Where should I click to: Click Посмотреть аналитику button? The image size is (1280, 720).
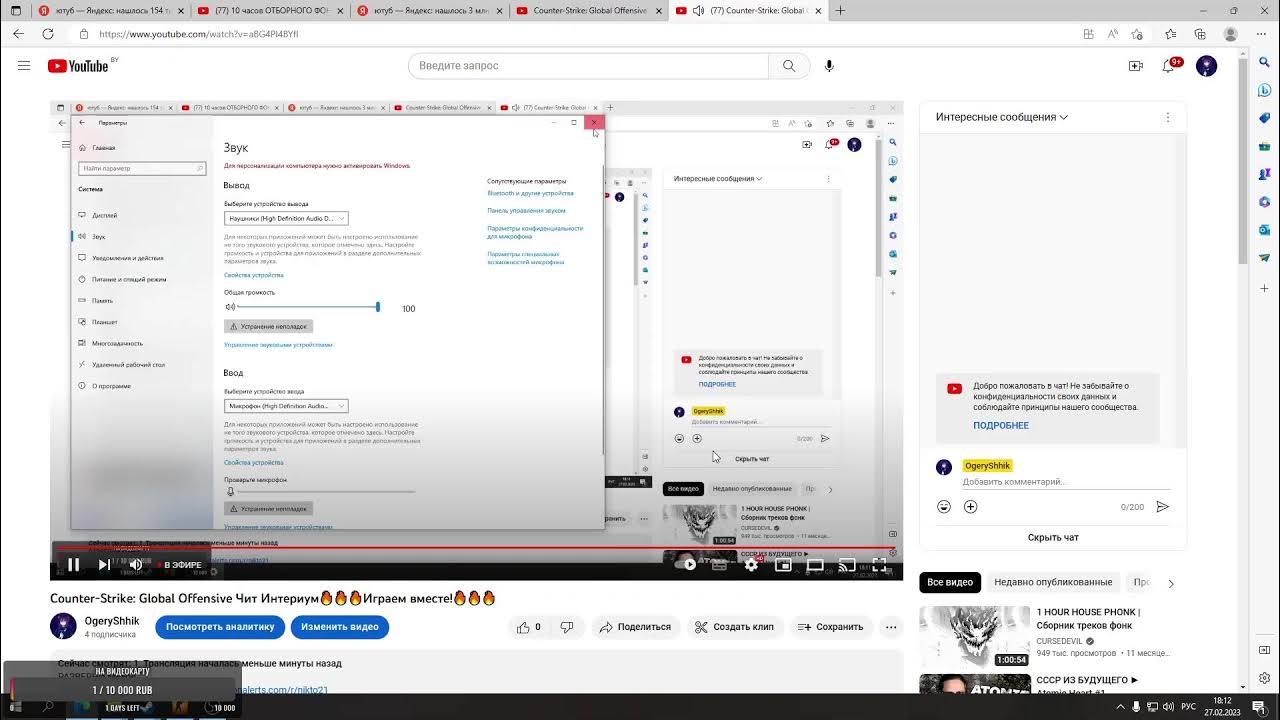[x=220, y=627]
